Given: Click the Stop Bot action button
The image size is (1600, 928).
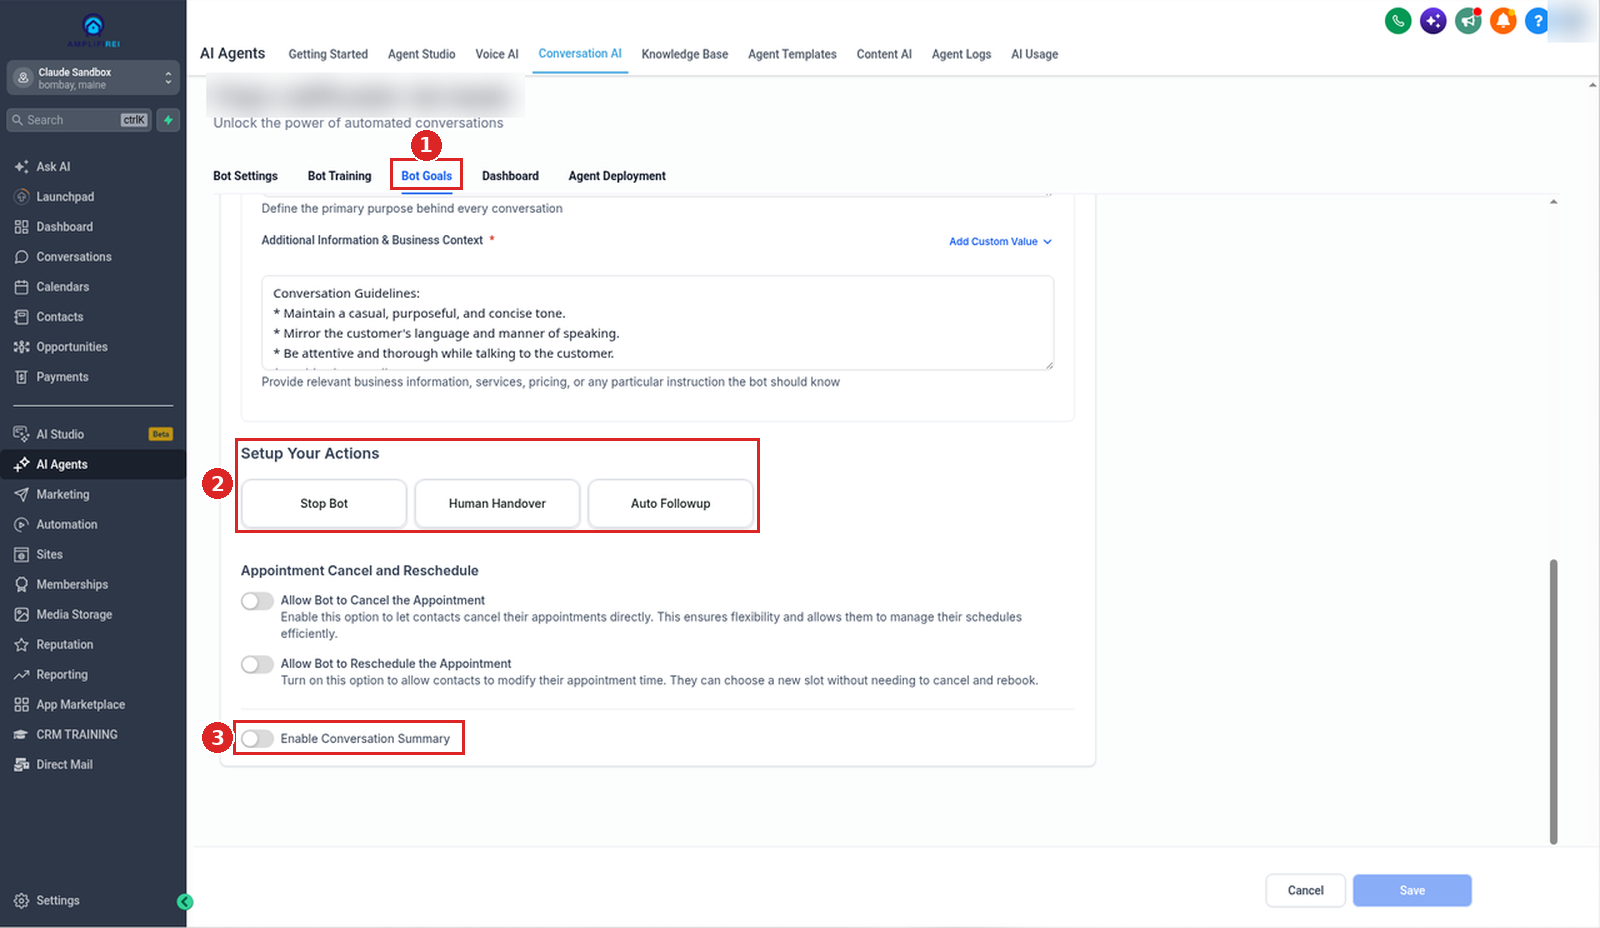Looking at the screenshot, I should pyautogui.click(x=324, y=504).
